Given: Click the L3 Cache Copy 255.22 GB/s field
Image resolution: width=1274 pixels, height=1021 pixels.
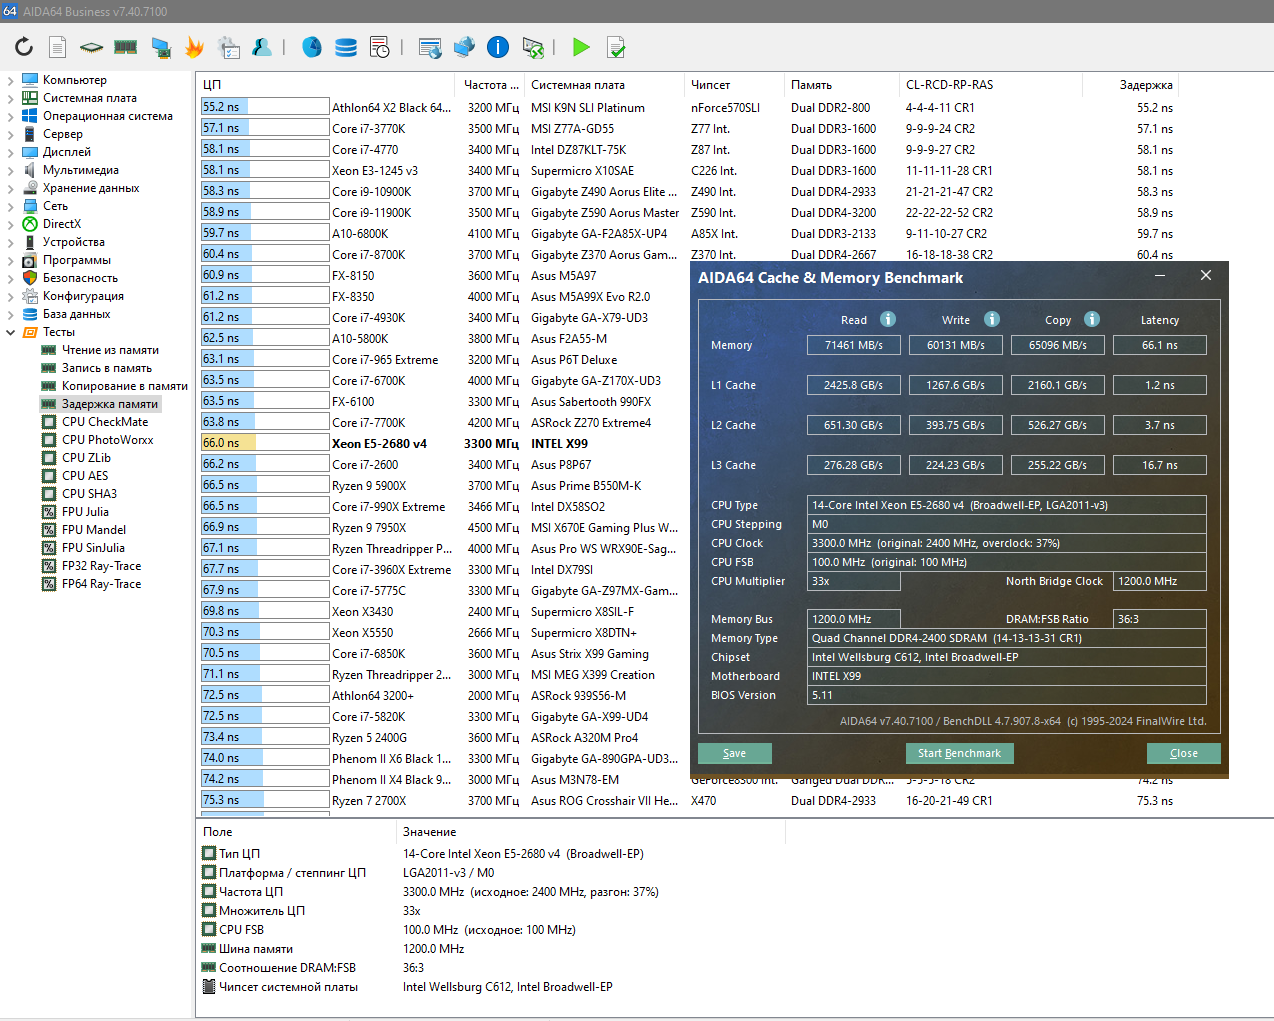Looking at the screenshot, I should point(1058,465).
